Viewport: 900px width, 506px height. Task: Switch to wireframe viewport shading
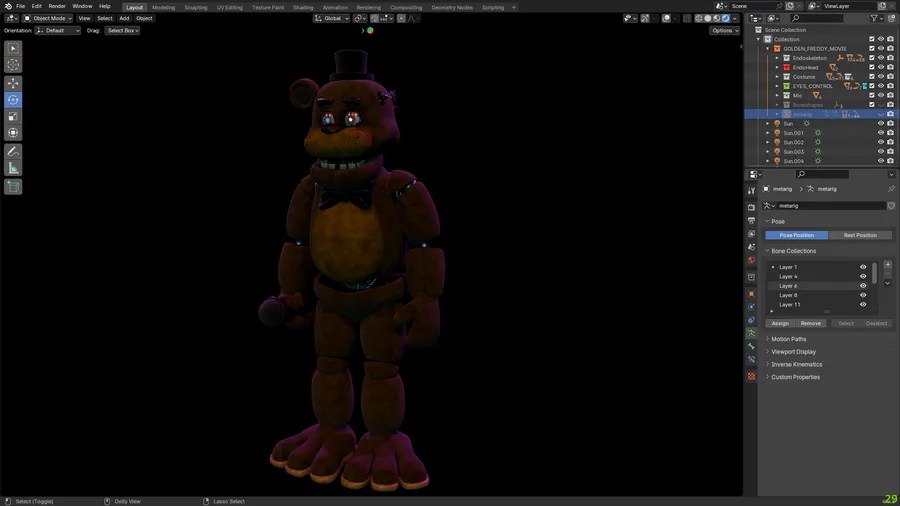(699, 18)
